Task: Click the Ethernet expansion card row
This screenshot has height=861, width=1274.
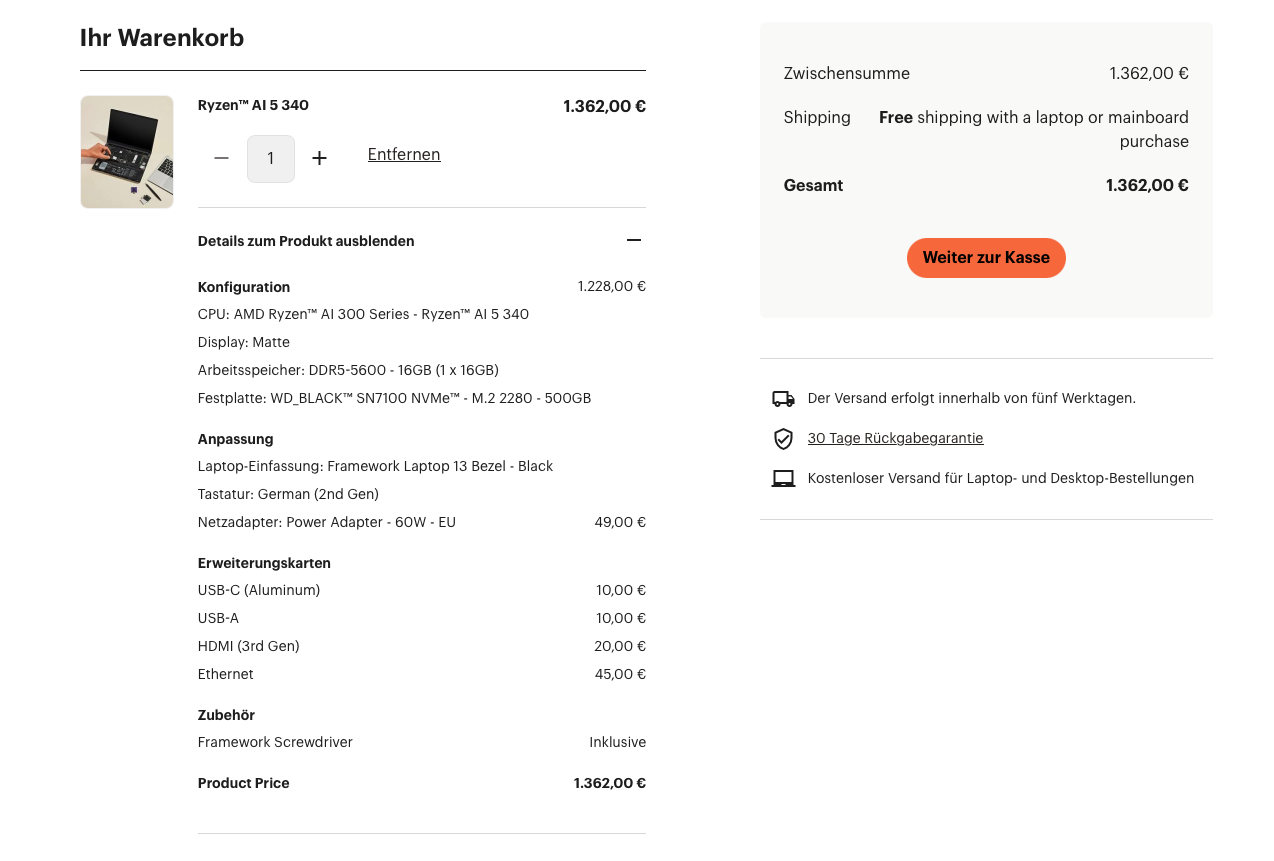Action: click(226, 674)
